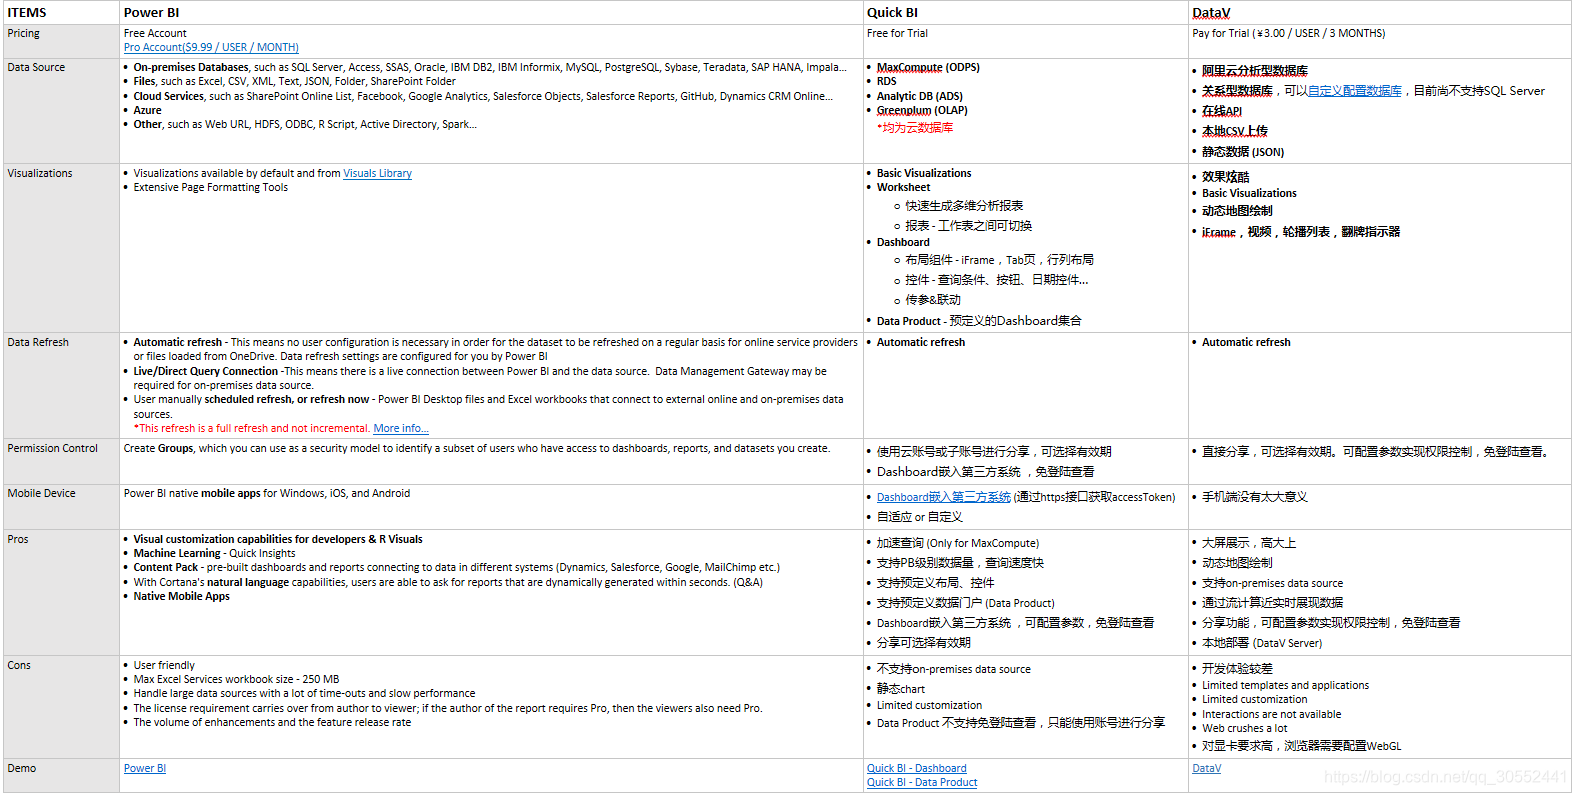Open the Pro Account pricing link
This screenshot has height=795, width=1575.
[211, 47]
